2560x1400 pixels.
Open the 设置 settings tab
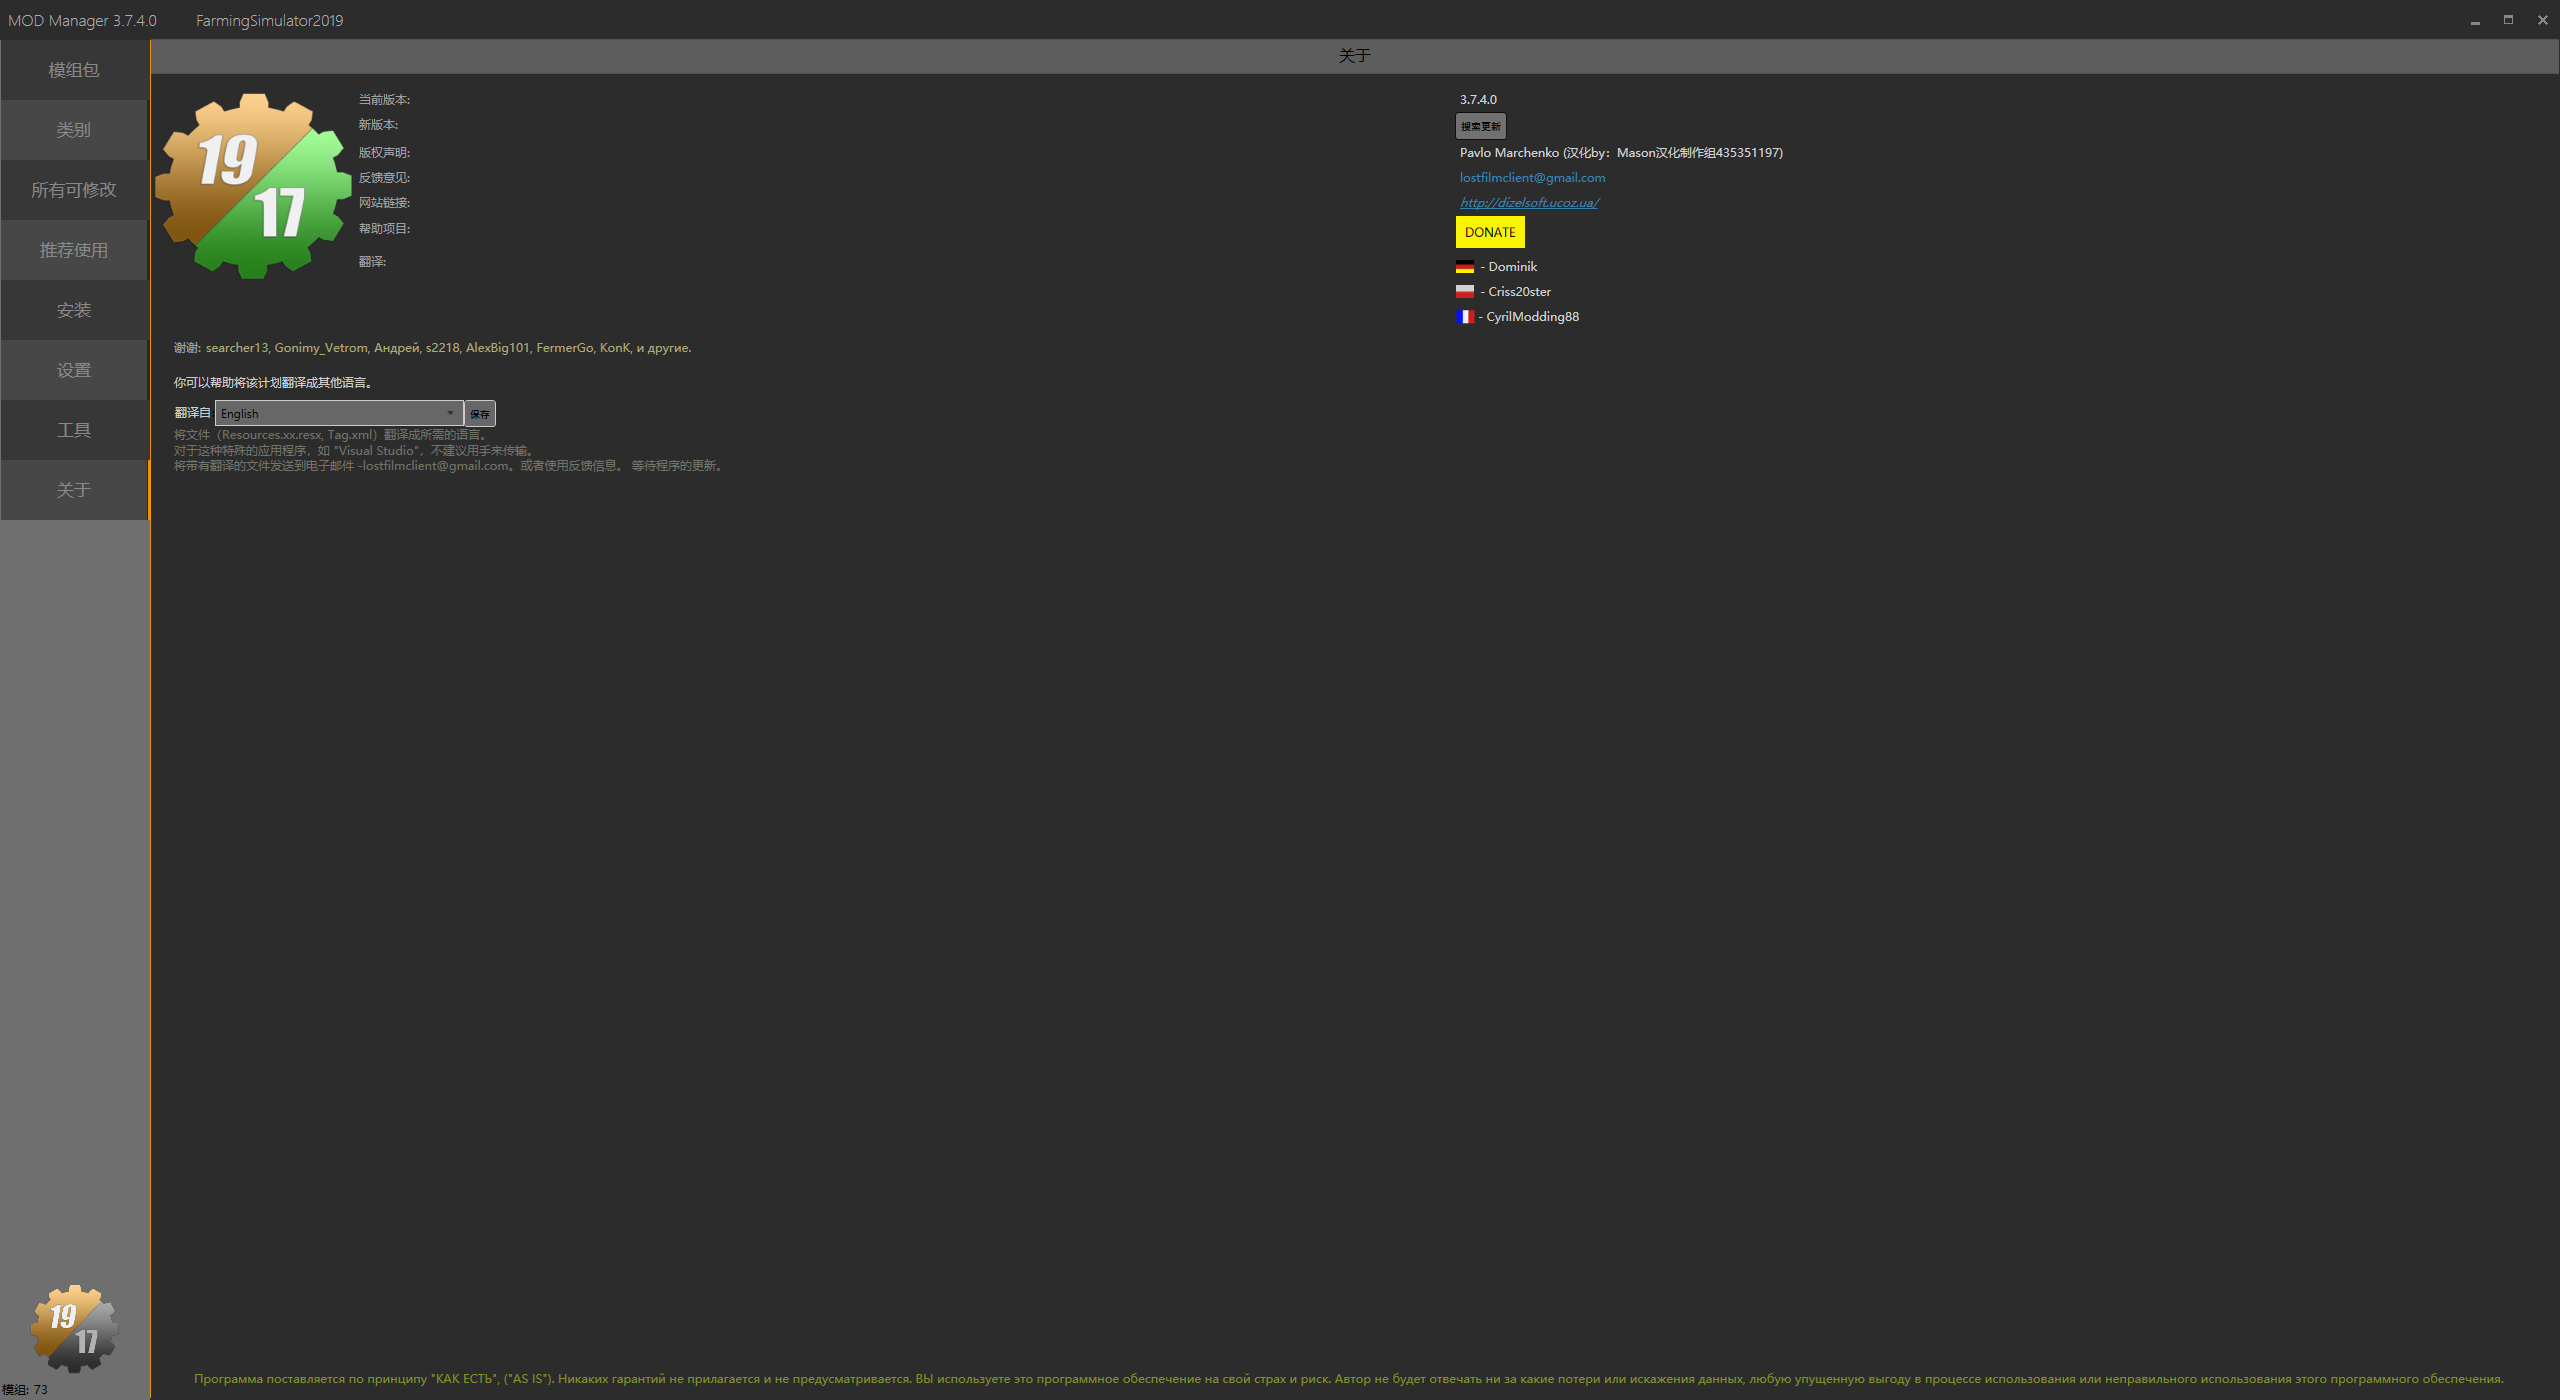point(74,370)
